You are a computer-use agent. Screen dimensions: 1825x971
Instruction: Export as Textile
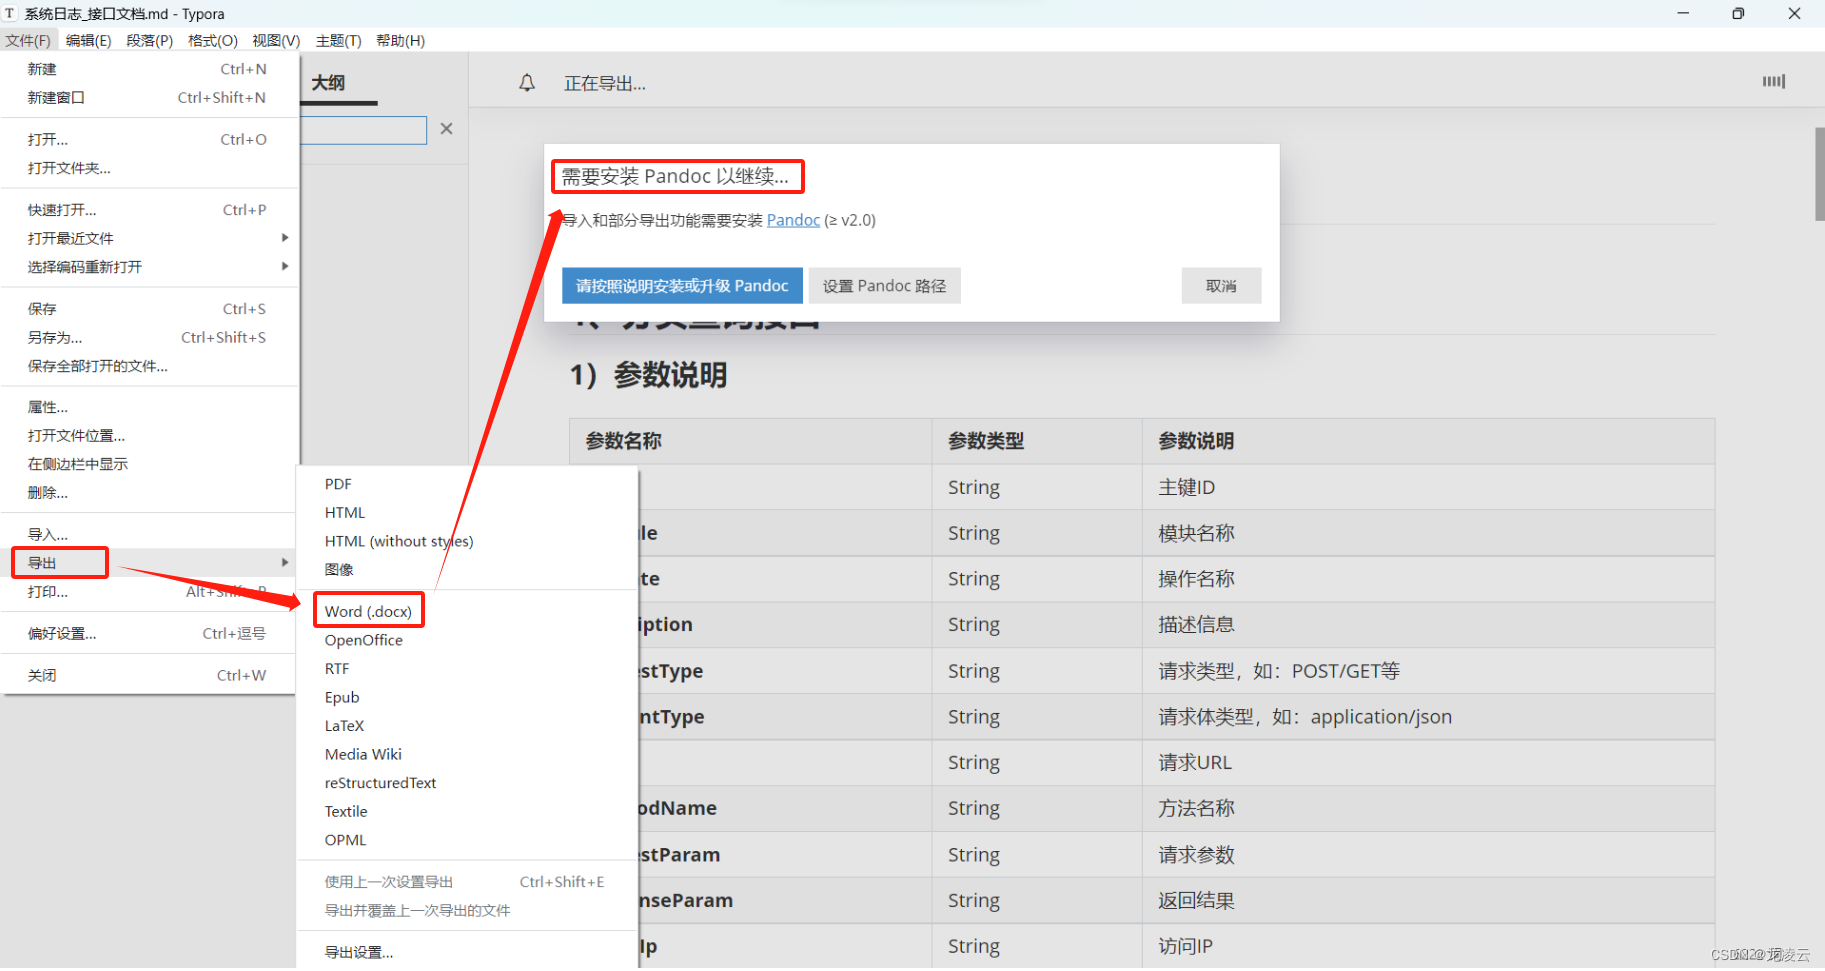pyautogui.click(x=468, y=811)
